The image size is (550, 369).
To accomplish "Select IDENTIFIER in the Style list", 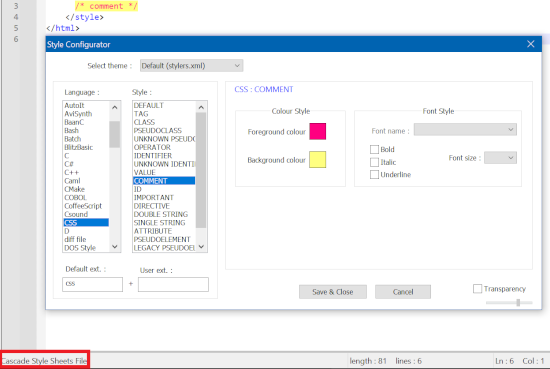I will [164, 156].
